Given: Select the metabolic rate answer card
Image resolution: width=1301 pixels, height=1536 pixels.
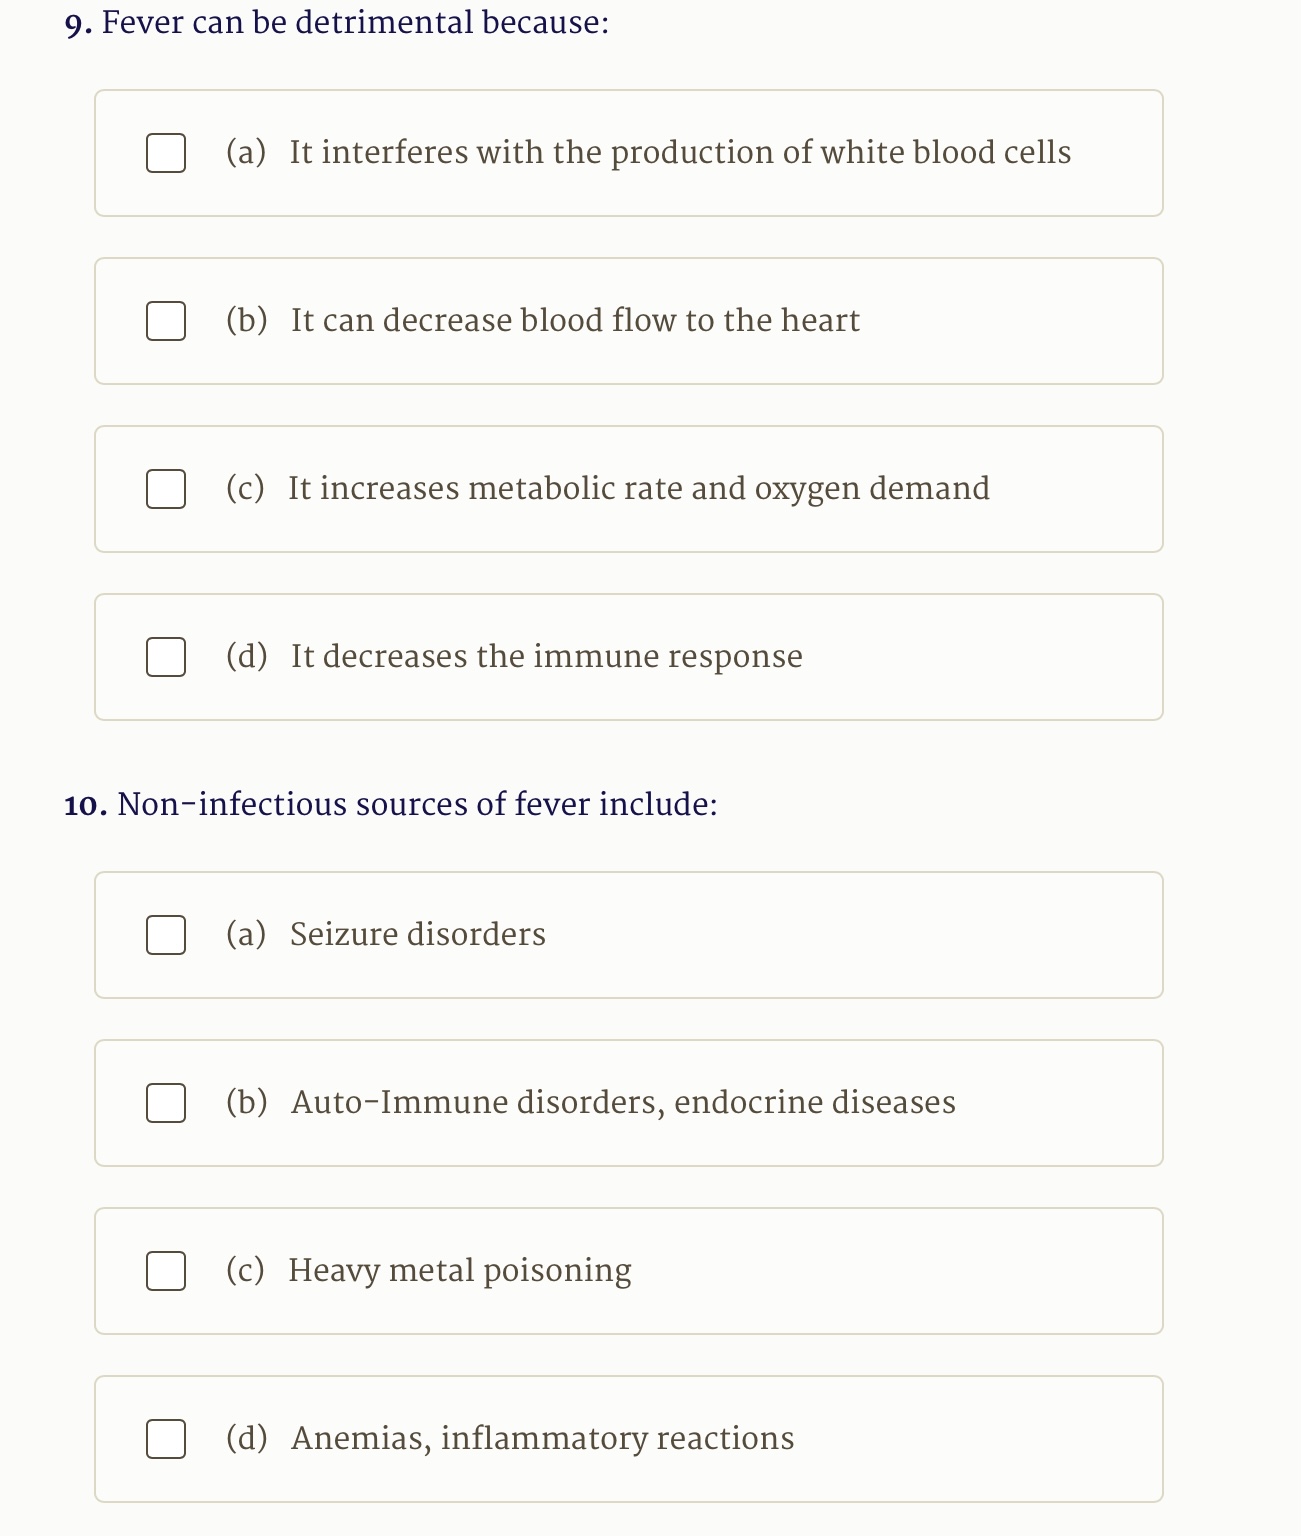Looking at the screenshot, I should point(628,488).
